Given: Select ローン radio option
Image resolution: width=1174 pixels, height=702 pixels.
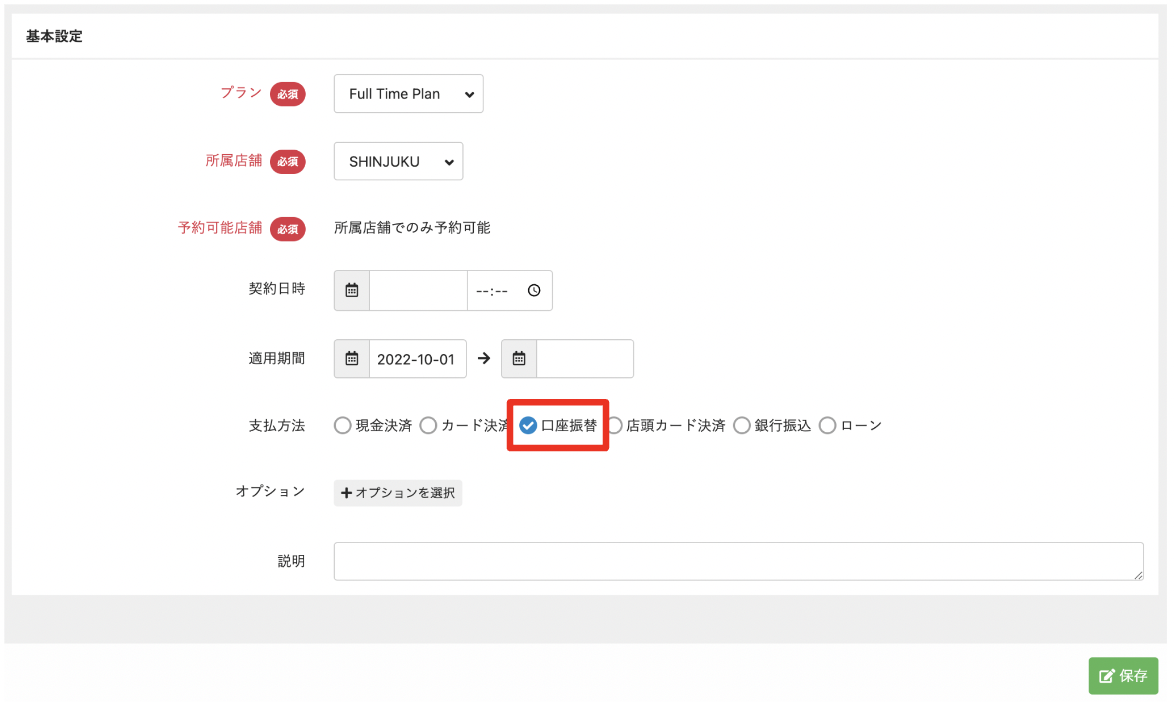Looking at the screenshot, I should tap(827, 426).
